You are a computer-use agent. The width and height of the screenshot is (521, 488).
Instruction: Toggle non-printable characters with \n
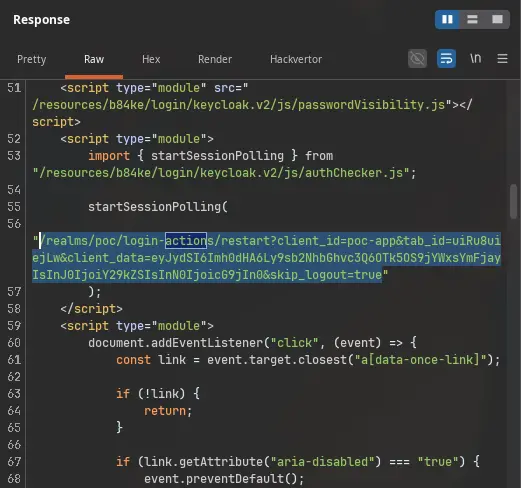point(476,59)
